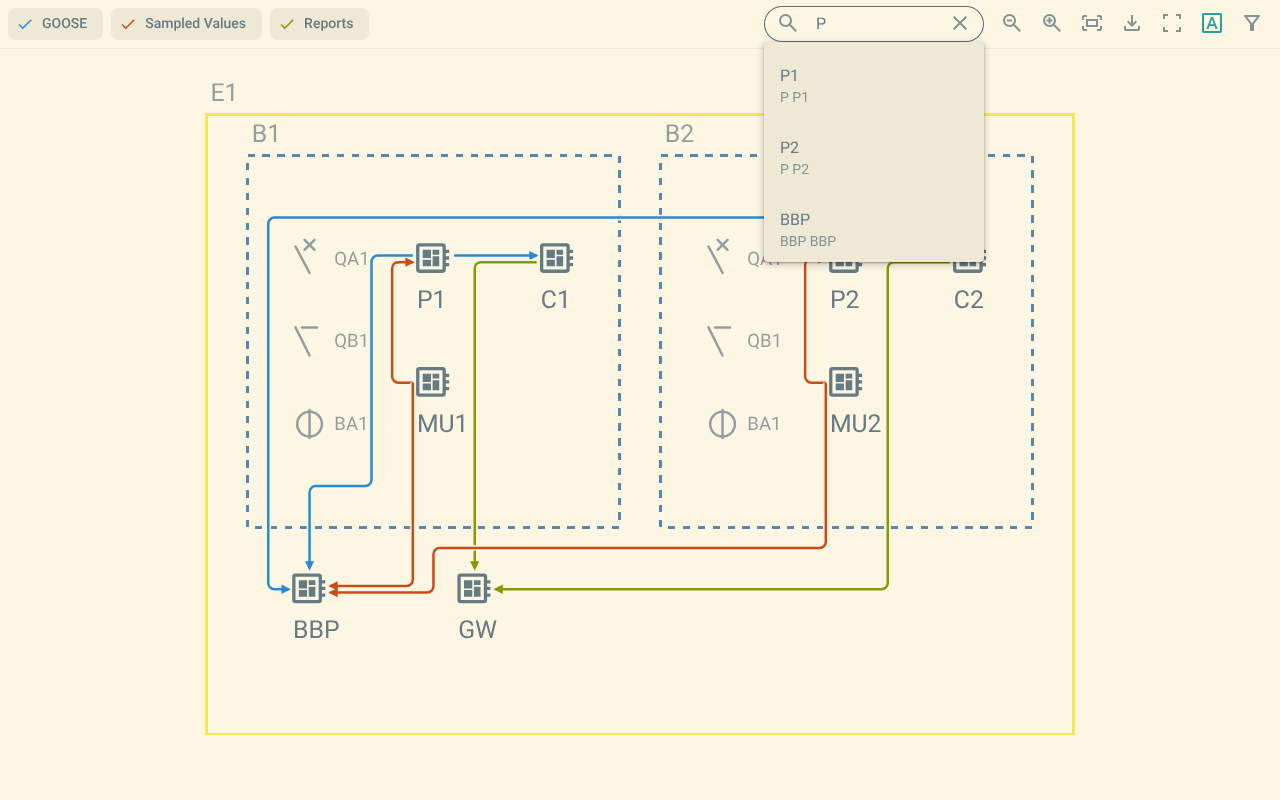Screen dimensions: 1280x800
Task: Click the GW IED icon
Action: tap(473, 588)
